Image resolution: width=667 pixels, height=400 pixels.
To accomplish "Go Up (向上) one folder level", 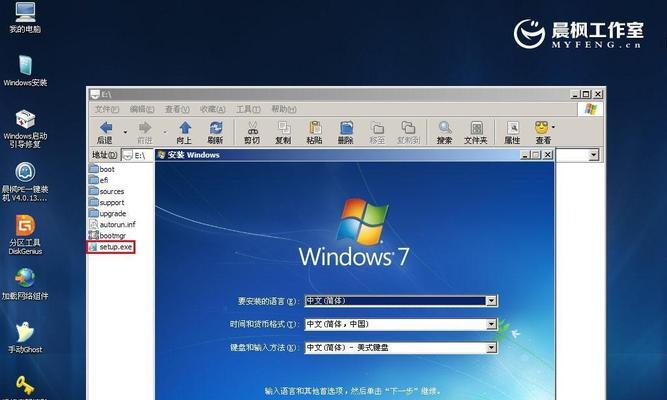I will (184, 132).
